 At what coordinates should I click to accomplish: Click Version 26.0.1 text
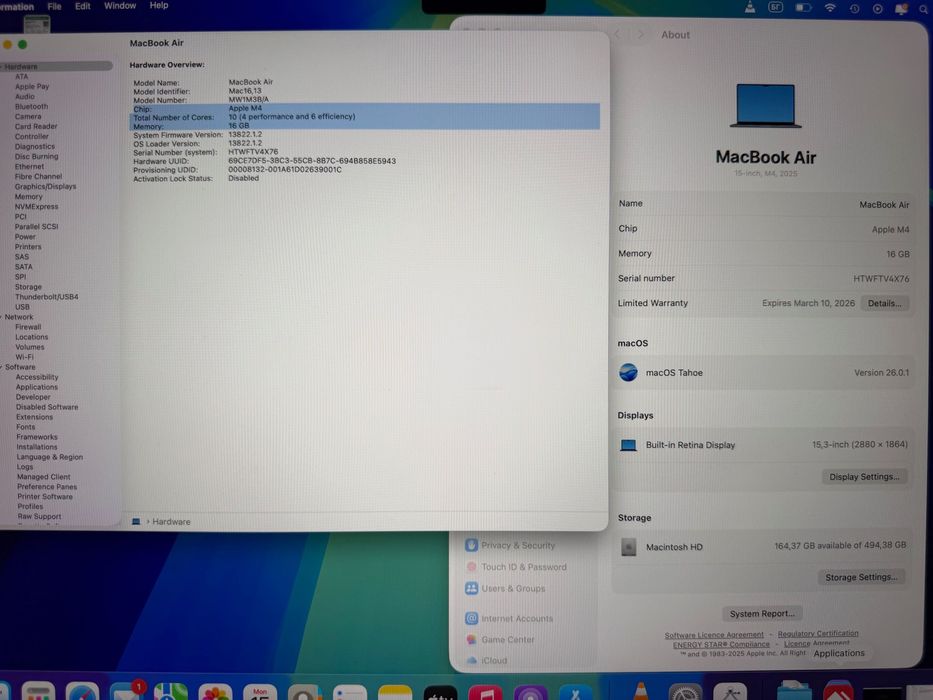881,373
